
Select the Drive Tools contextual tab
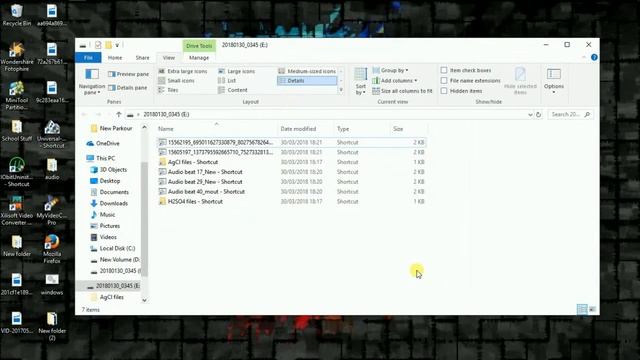click(199, 46)
